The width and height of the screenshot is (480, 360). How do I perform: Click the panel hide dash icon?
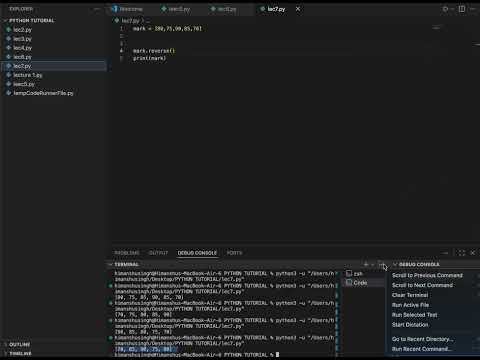click(x=445, y=253)
